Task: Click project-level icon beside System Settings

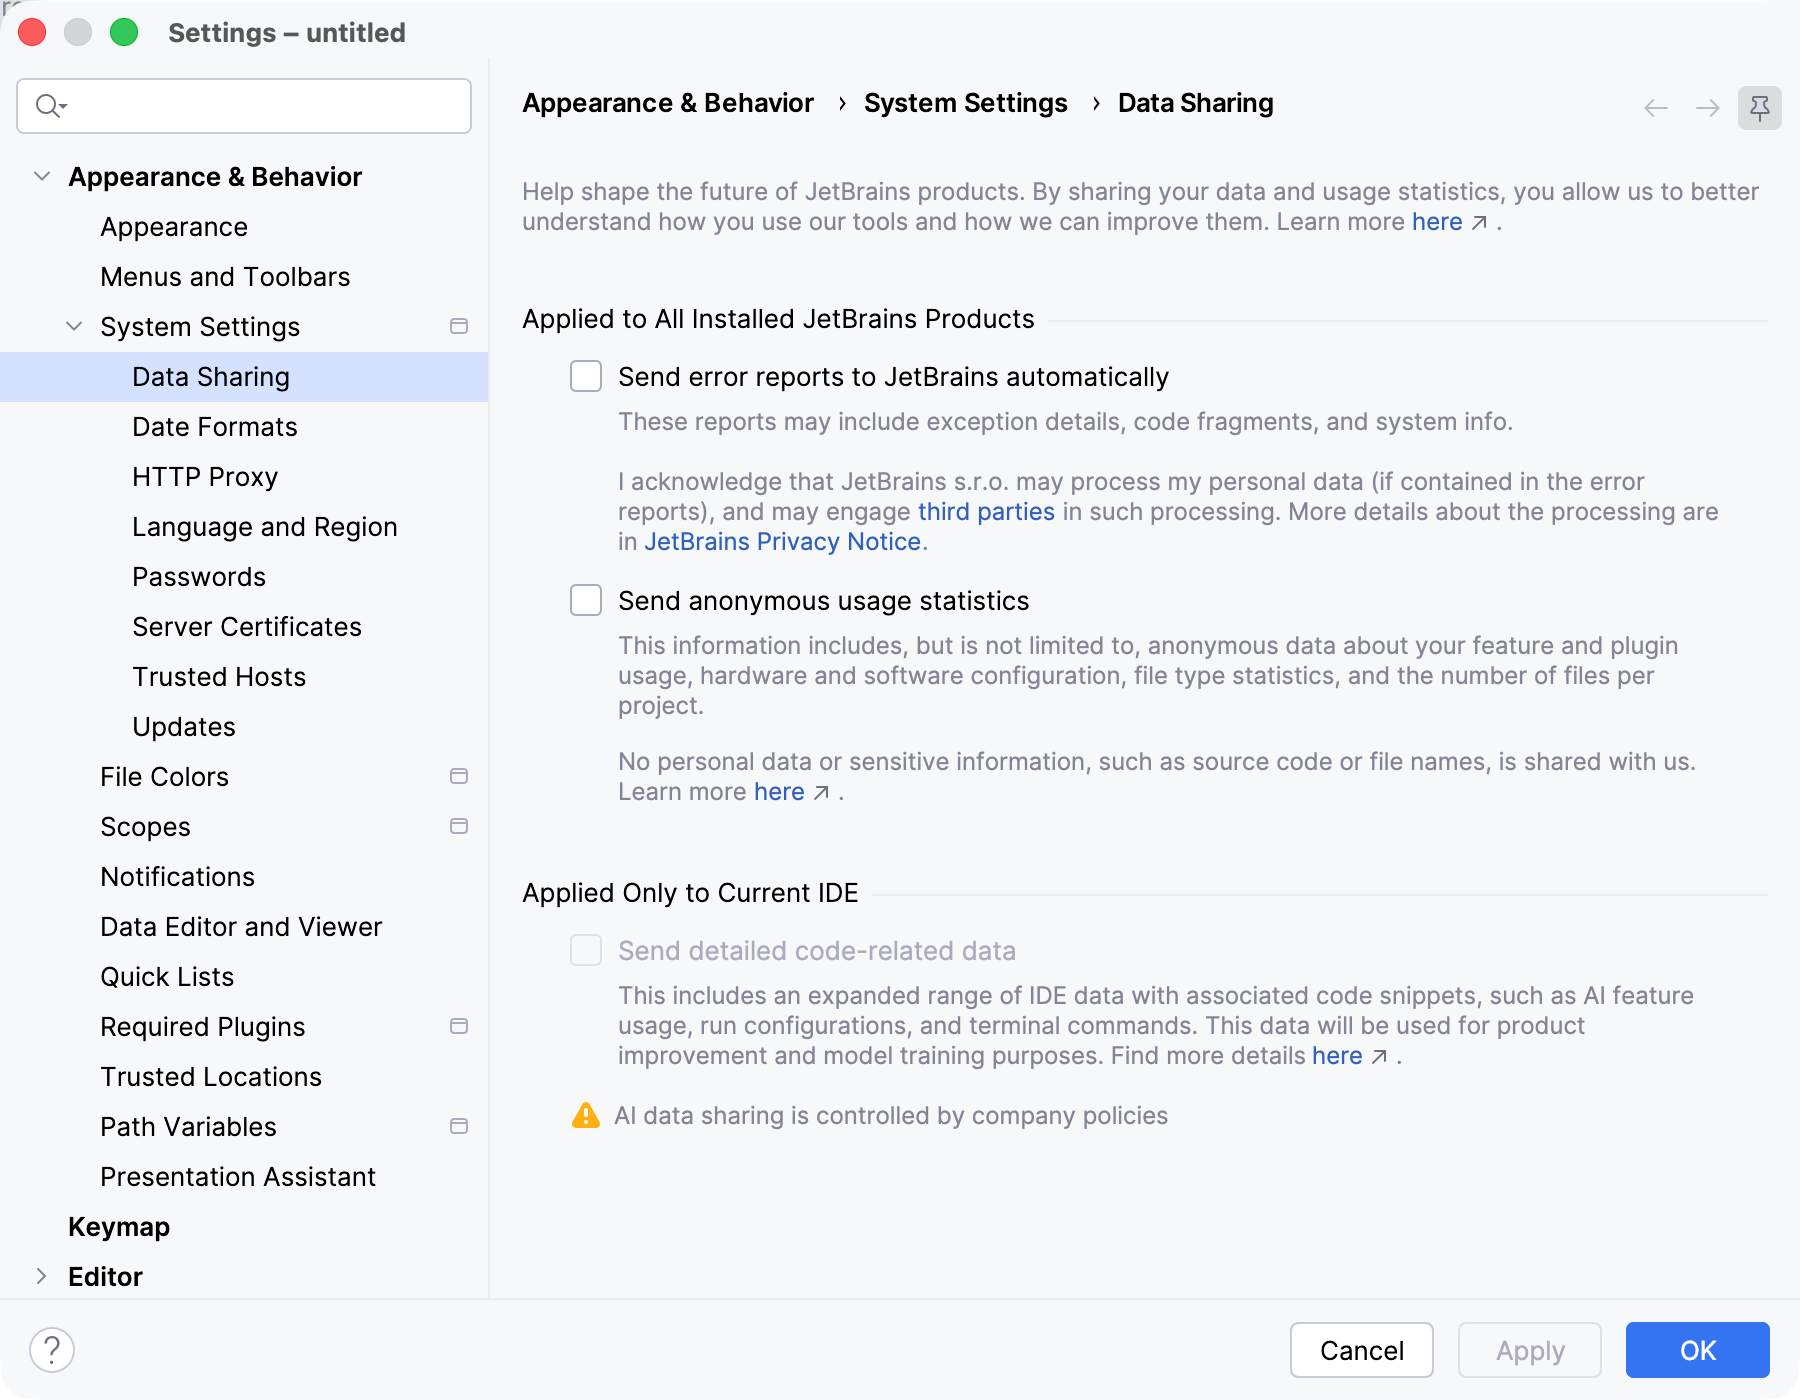Action: point(459,326)
